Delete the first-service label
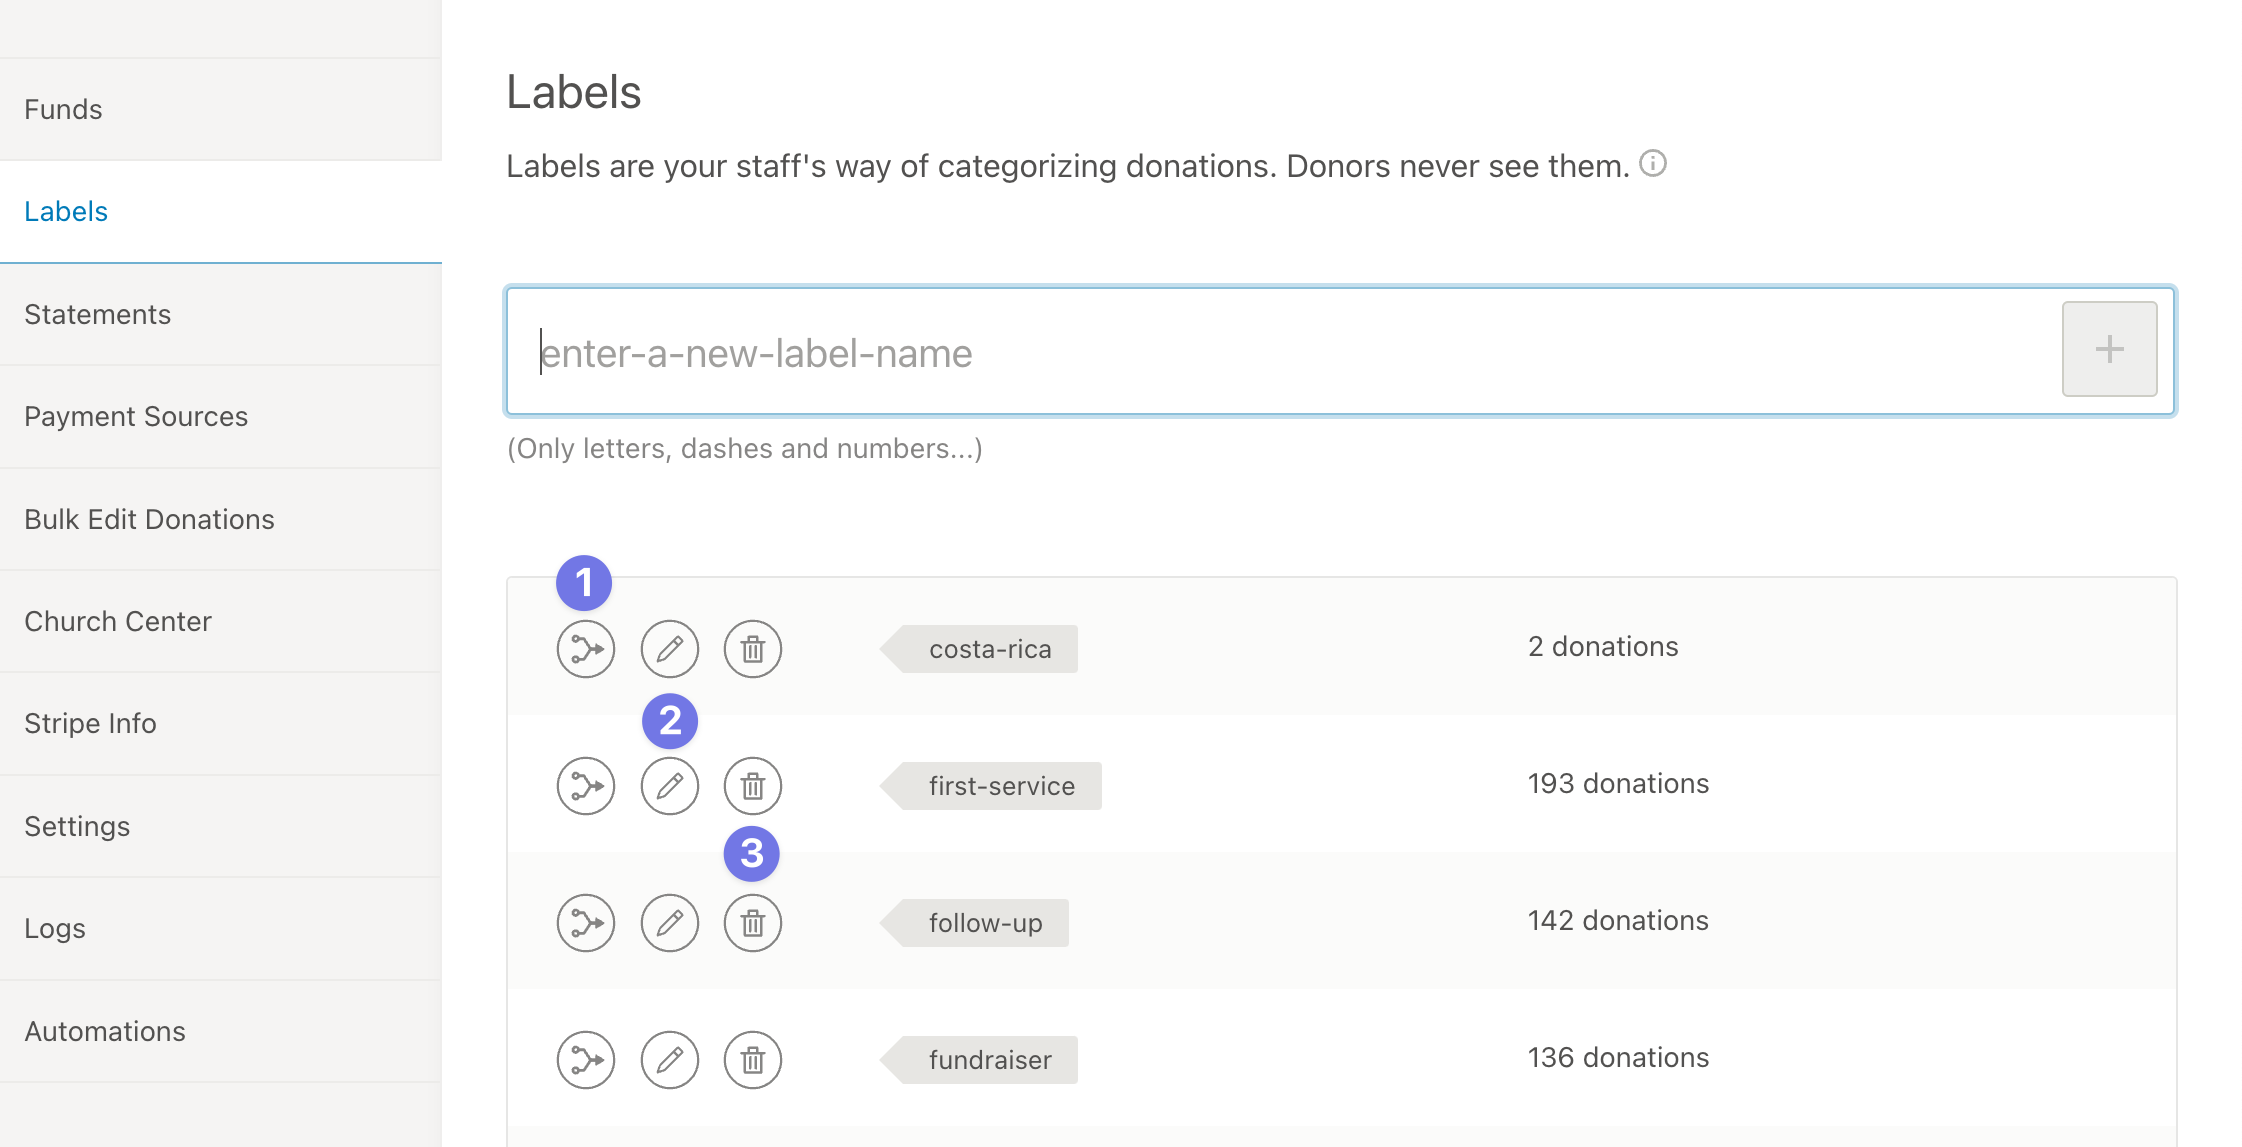Screen dimensions: 2242x1147 [x=753, y=786]
